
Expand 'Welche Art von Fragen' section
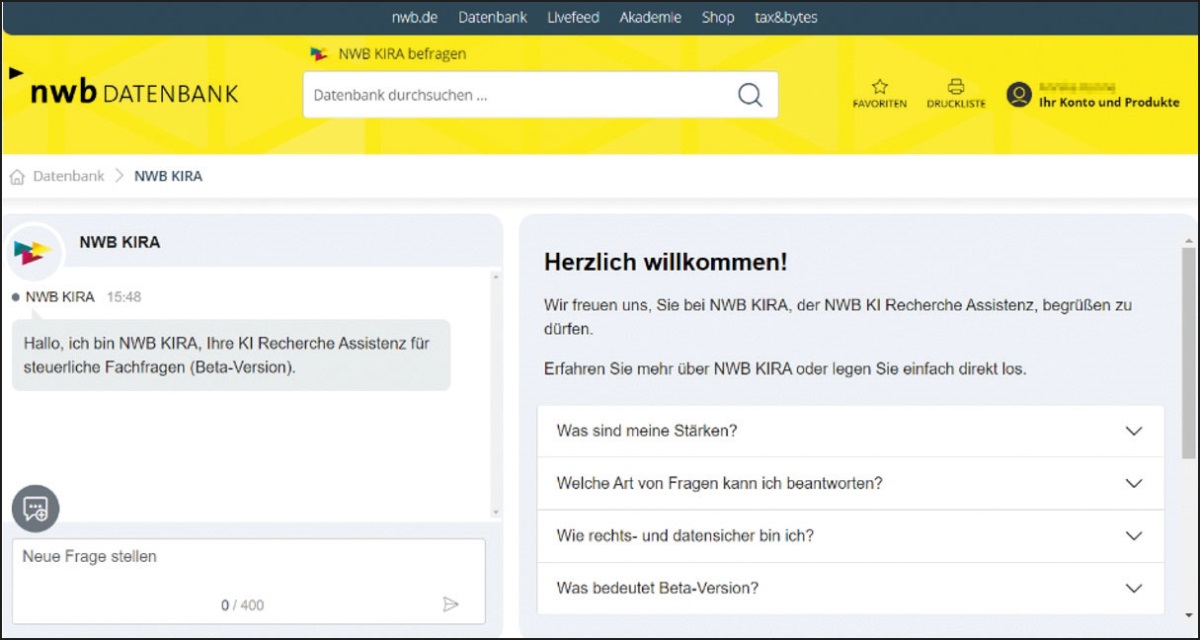[1133, 483]
